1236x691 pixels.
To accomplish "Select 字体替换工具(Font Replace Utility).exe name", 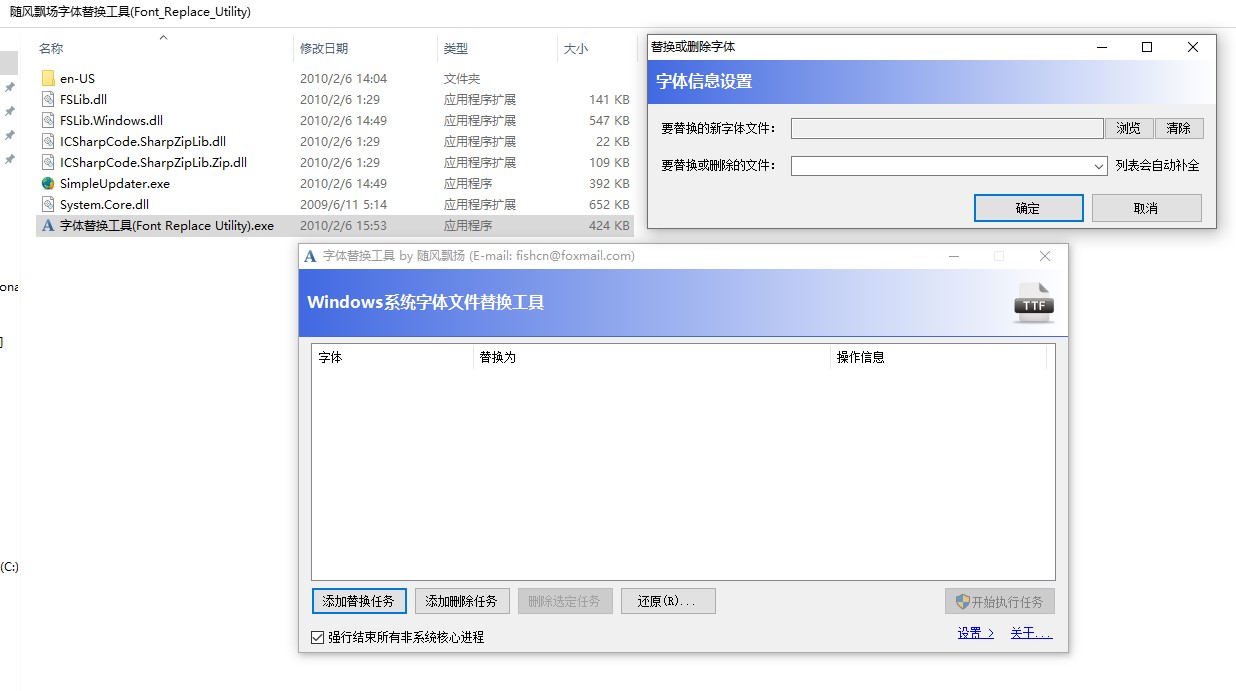I will (167, 225).
